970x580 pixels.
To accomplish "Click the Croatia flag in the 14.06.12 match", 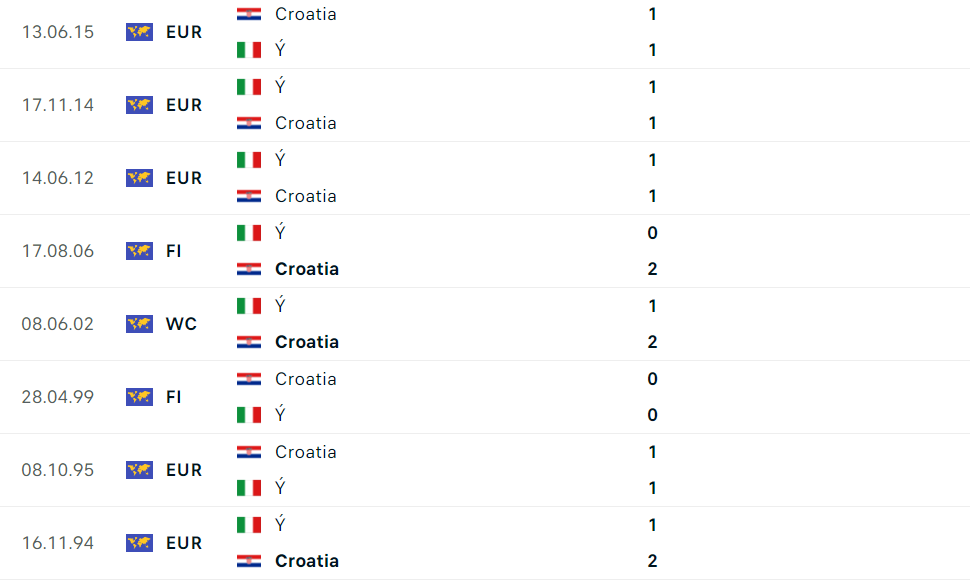I will [x=249, y=196].
